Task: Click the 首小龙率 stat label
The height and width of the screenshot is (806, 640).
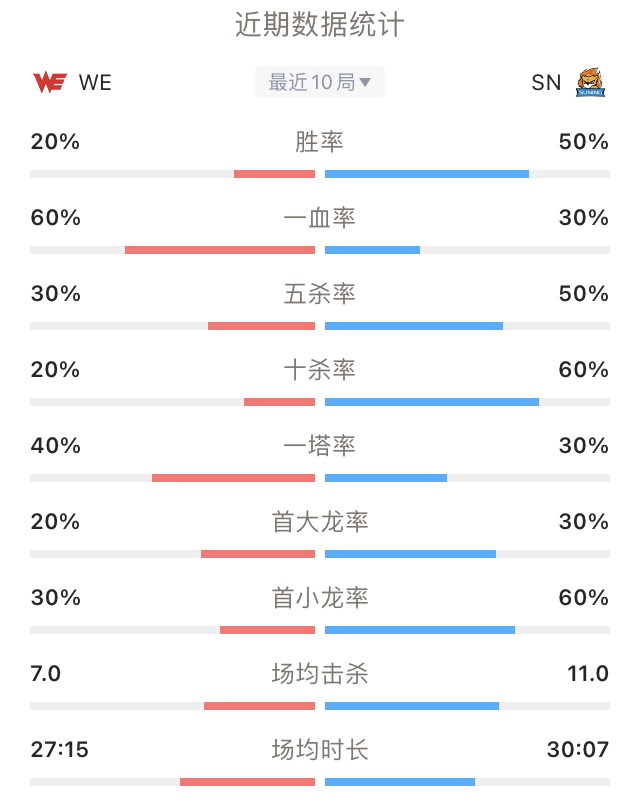Action: click(320, 597)
